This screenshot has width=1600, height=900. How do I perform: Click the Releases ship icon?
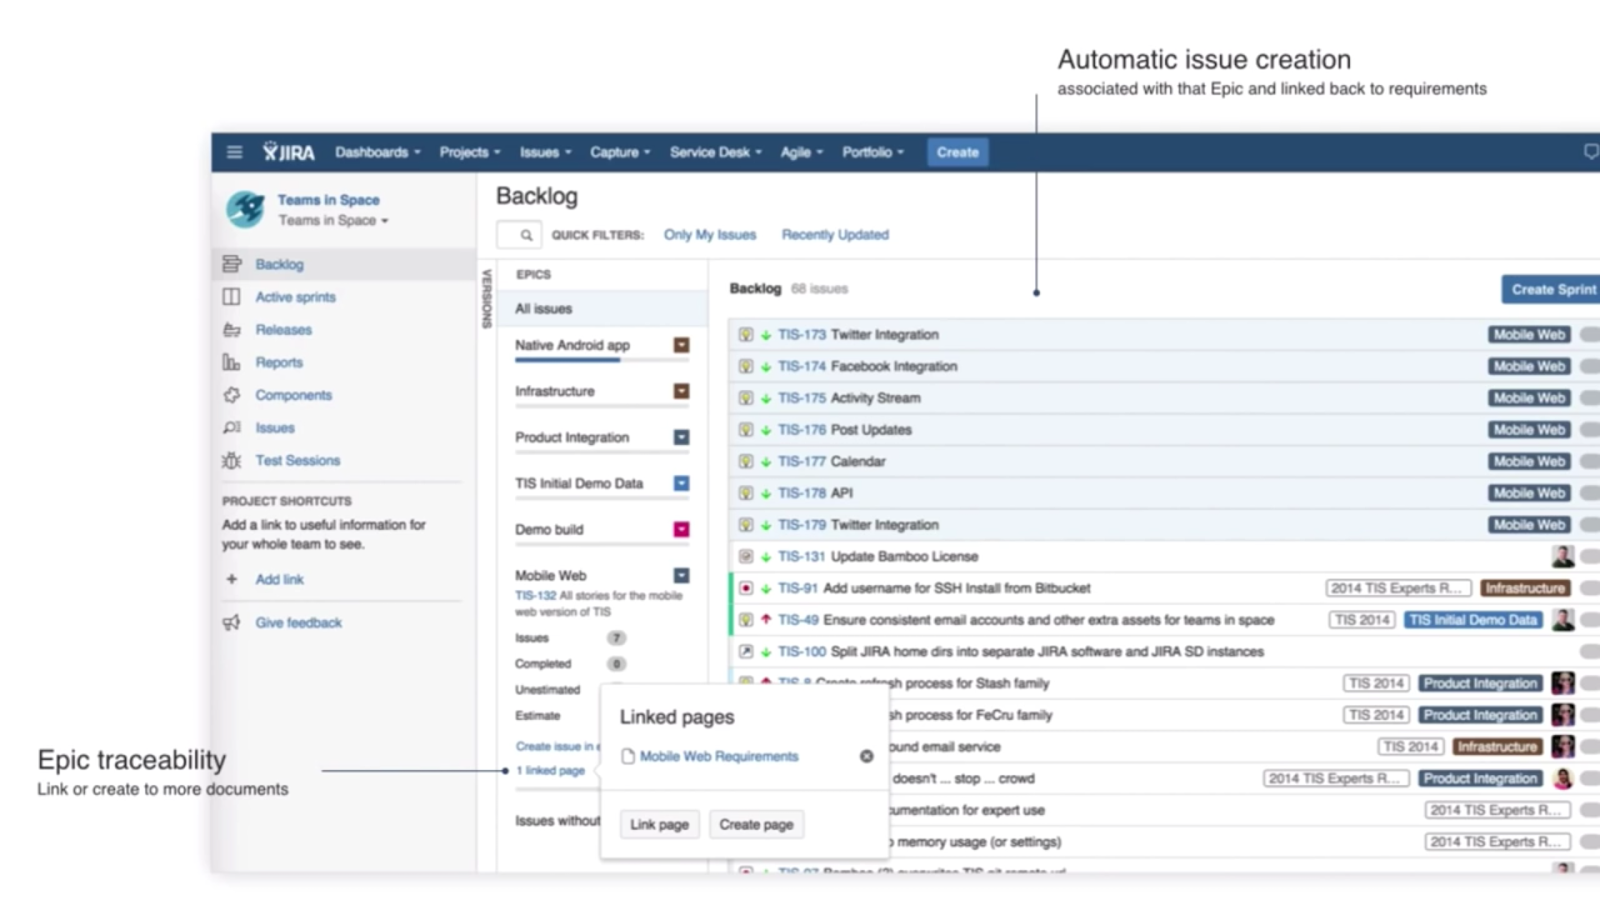pyautogui.click(x=231, y=330)
